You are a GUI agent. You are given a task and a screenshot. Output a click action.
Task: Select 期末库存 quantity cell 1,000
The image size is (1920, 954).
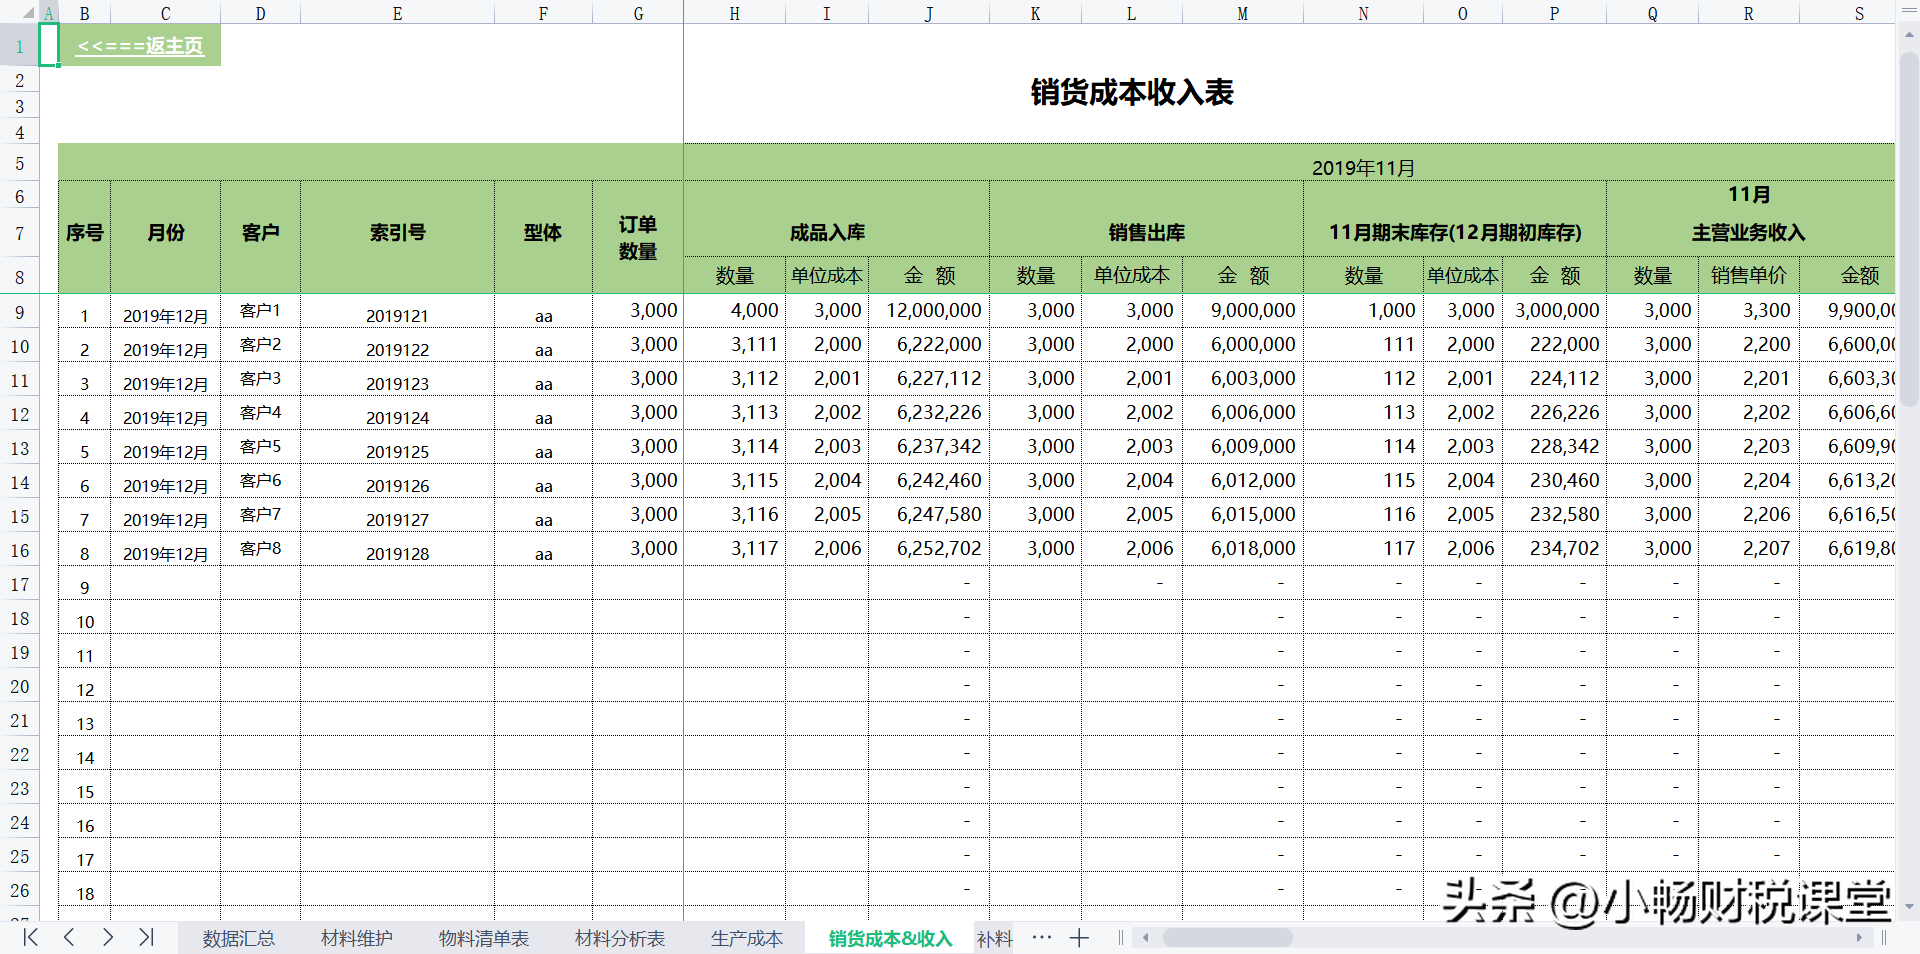tap(1363, 311)
